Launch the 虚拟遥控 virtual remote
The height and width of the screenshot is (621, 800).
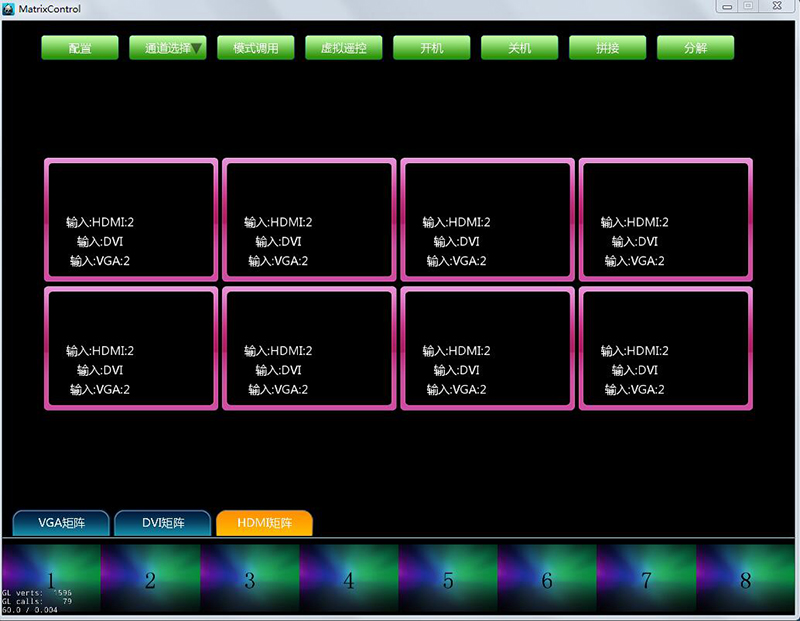coord(344,48)
